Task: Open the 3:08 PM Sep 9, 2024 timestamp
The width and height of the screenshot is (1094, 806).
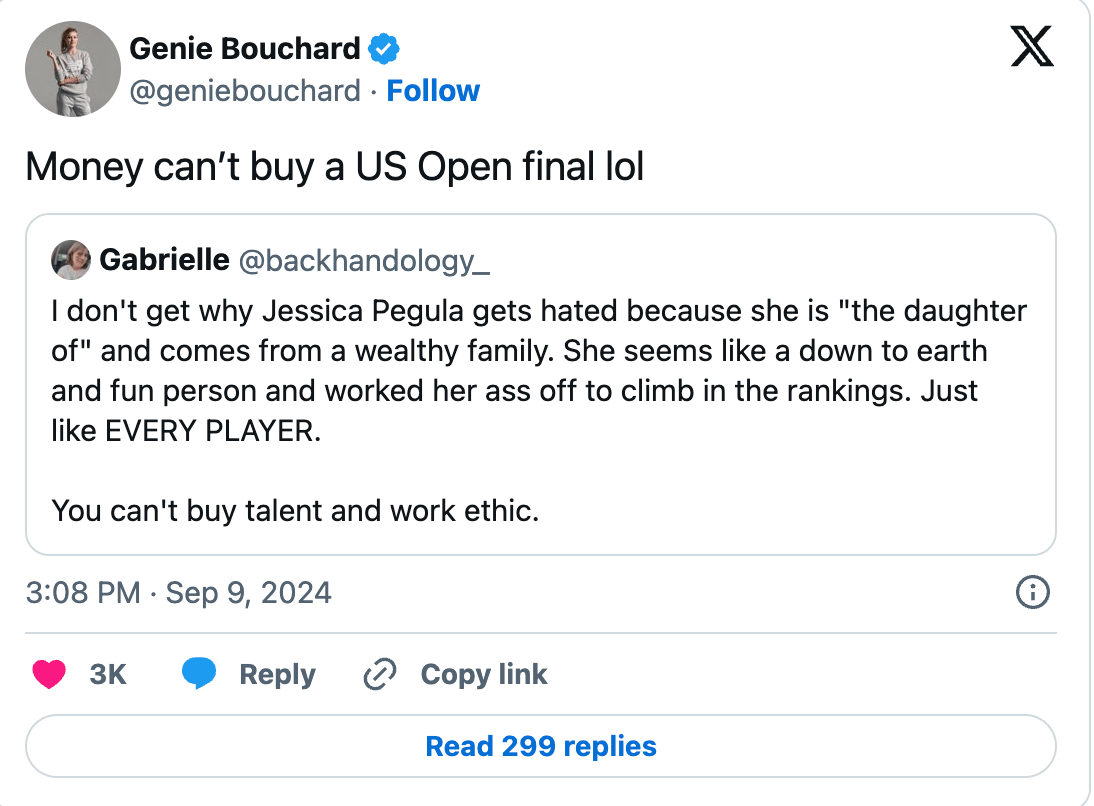Action: tap(178, 593)
